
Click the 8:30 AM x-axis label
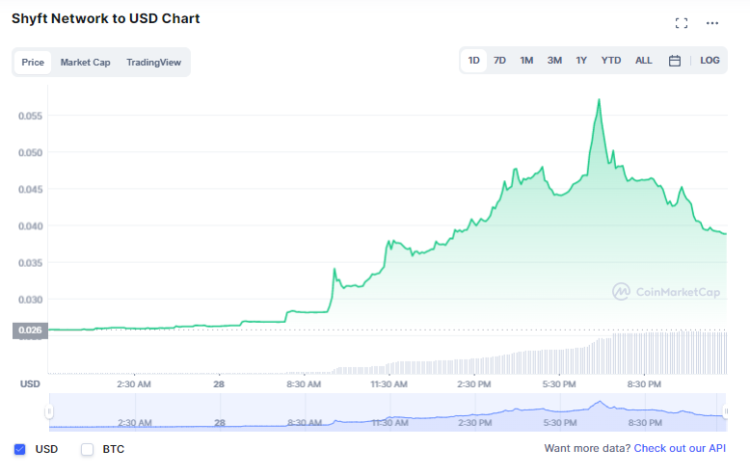pyautogui.click(x=304, y=384)
